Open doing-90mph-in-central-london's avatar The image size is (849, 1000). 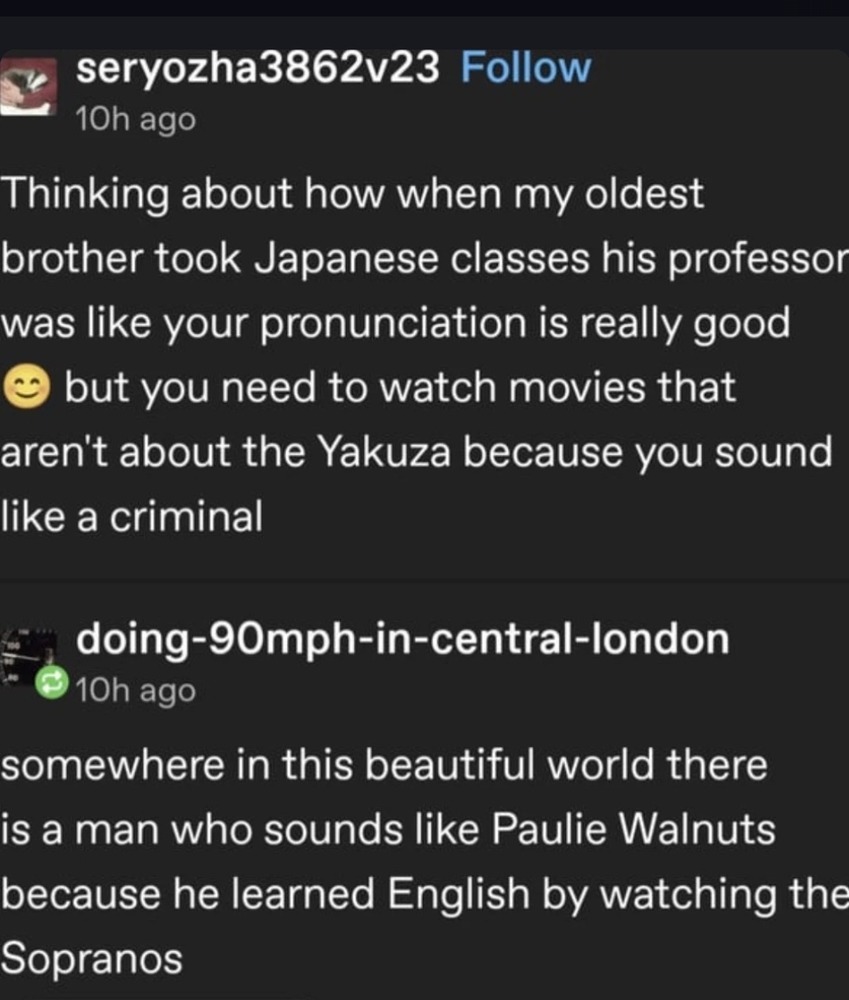click(29, 656)
